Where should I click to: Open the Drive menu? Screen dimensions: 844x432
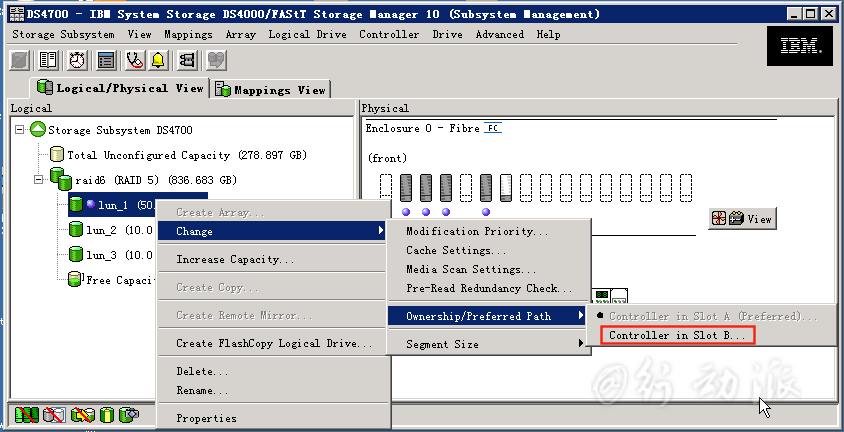pos(447,34)
